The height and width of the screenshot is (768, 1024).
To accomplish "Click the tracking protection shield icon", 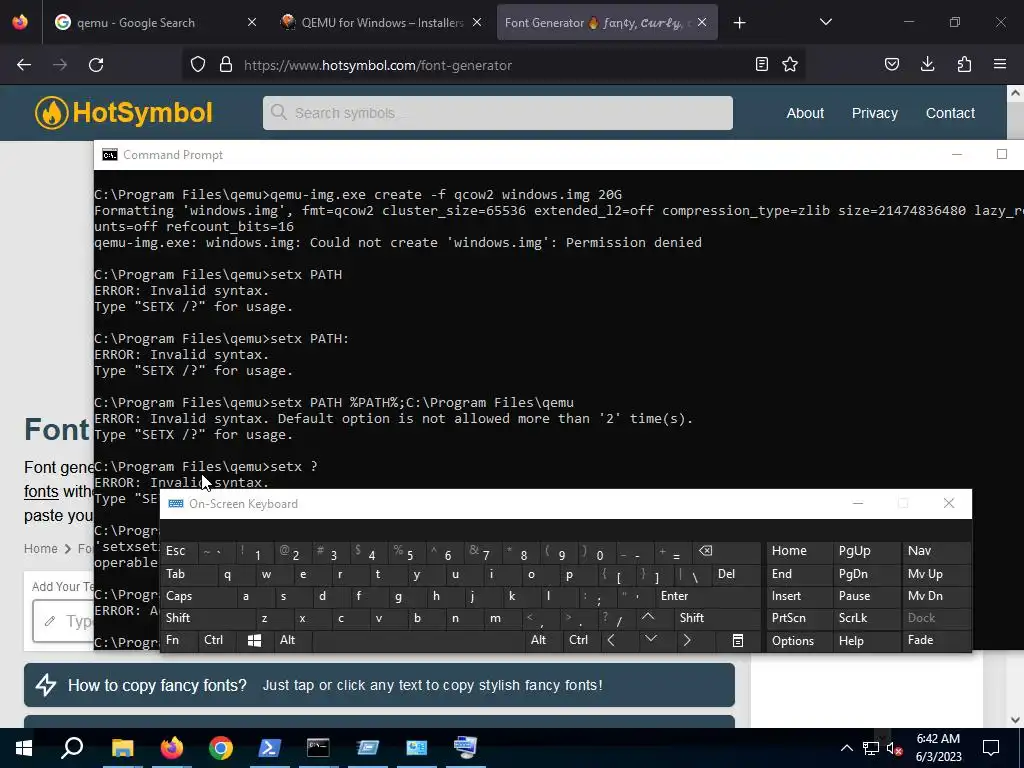I will (x=198, y=64).
